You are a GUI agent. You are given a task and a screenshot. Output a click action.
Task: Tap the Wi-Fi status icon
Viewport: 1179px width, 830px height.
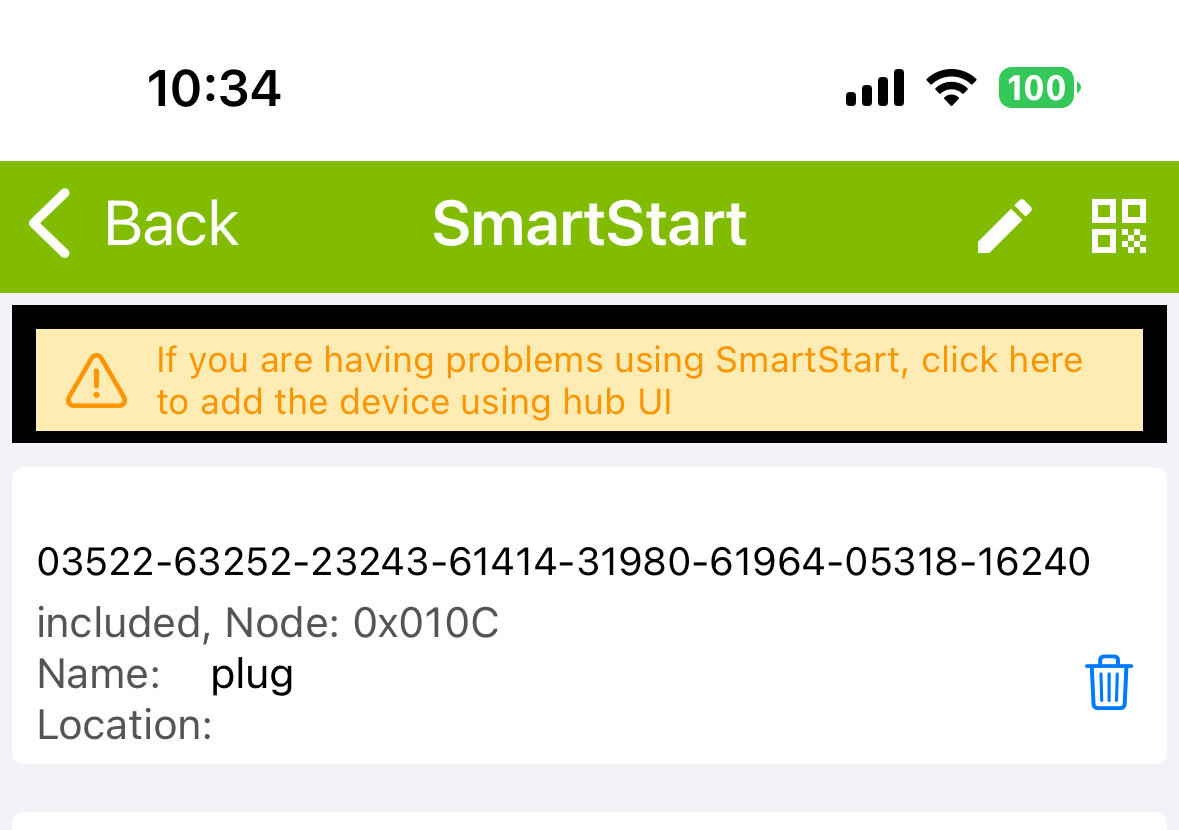coord(951,89)
